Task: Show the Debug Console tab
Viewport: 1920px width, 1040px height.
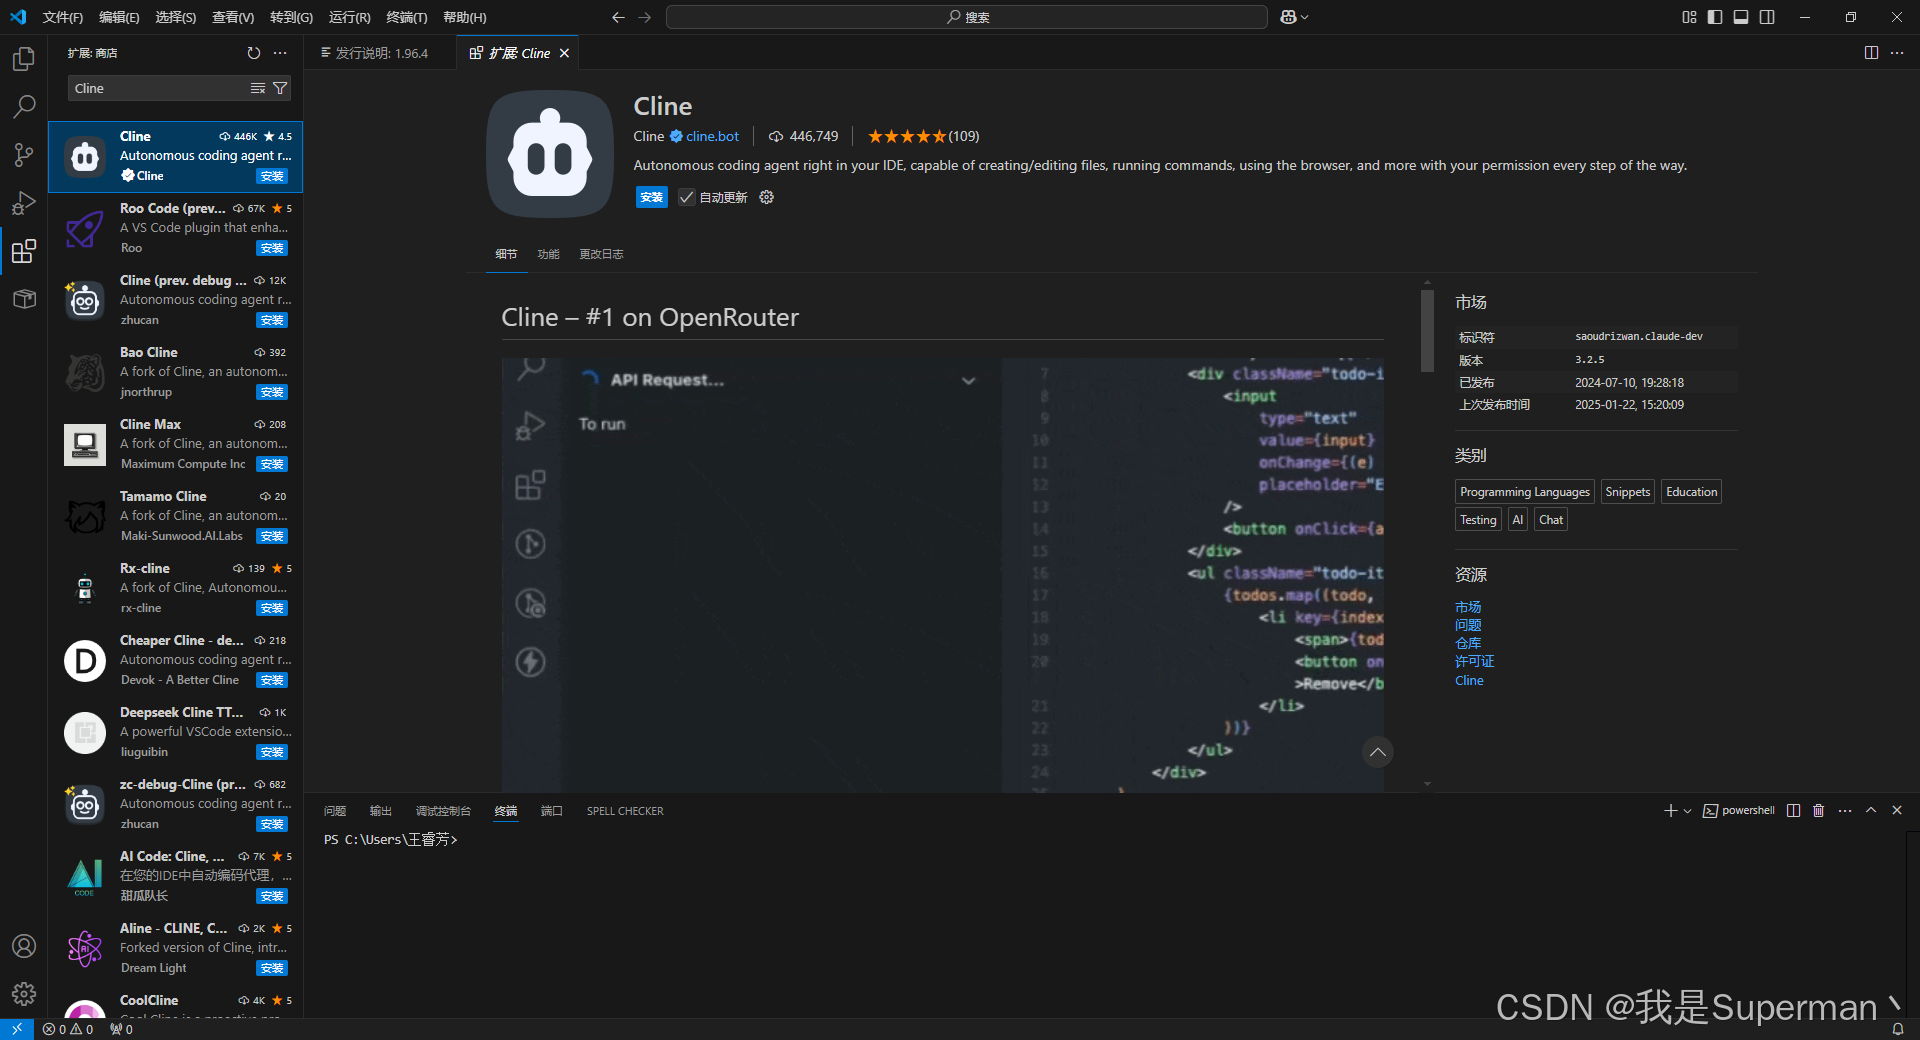Action: (443, 811)
